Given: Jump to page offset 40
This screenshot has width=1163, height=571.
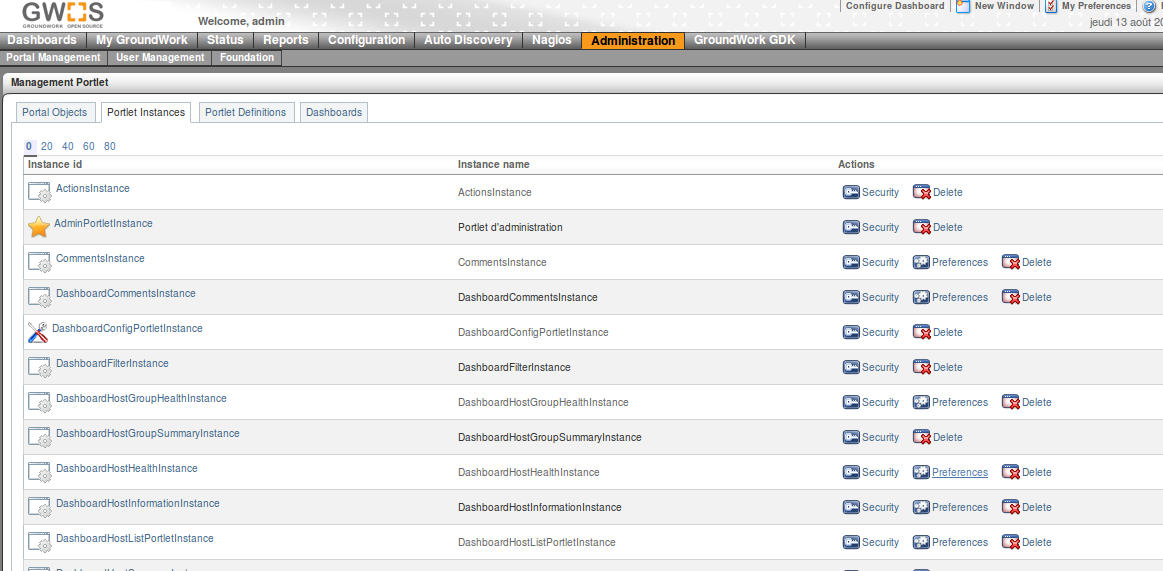Looking at the screenshot, I should click(68, 146).
